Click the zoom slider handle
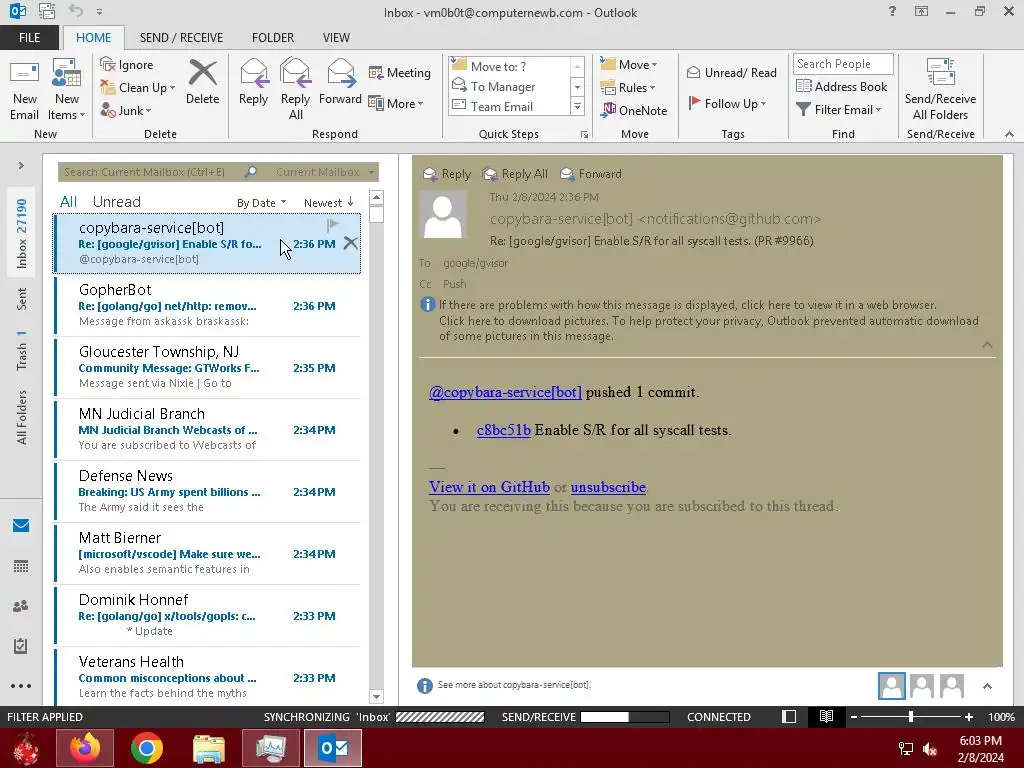This screenshot has height=768, width=1024. click(x=910, y=716)
